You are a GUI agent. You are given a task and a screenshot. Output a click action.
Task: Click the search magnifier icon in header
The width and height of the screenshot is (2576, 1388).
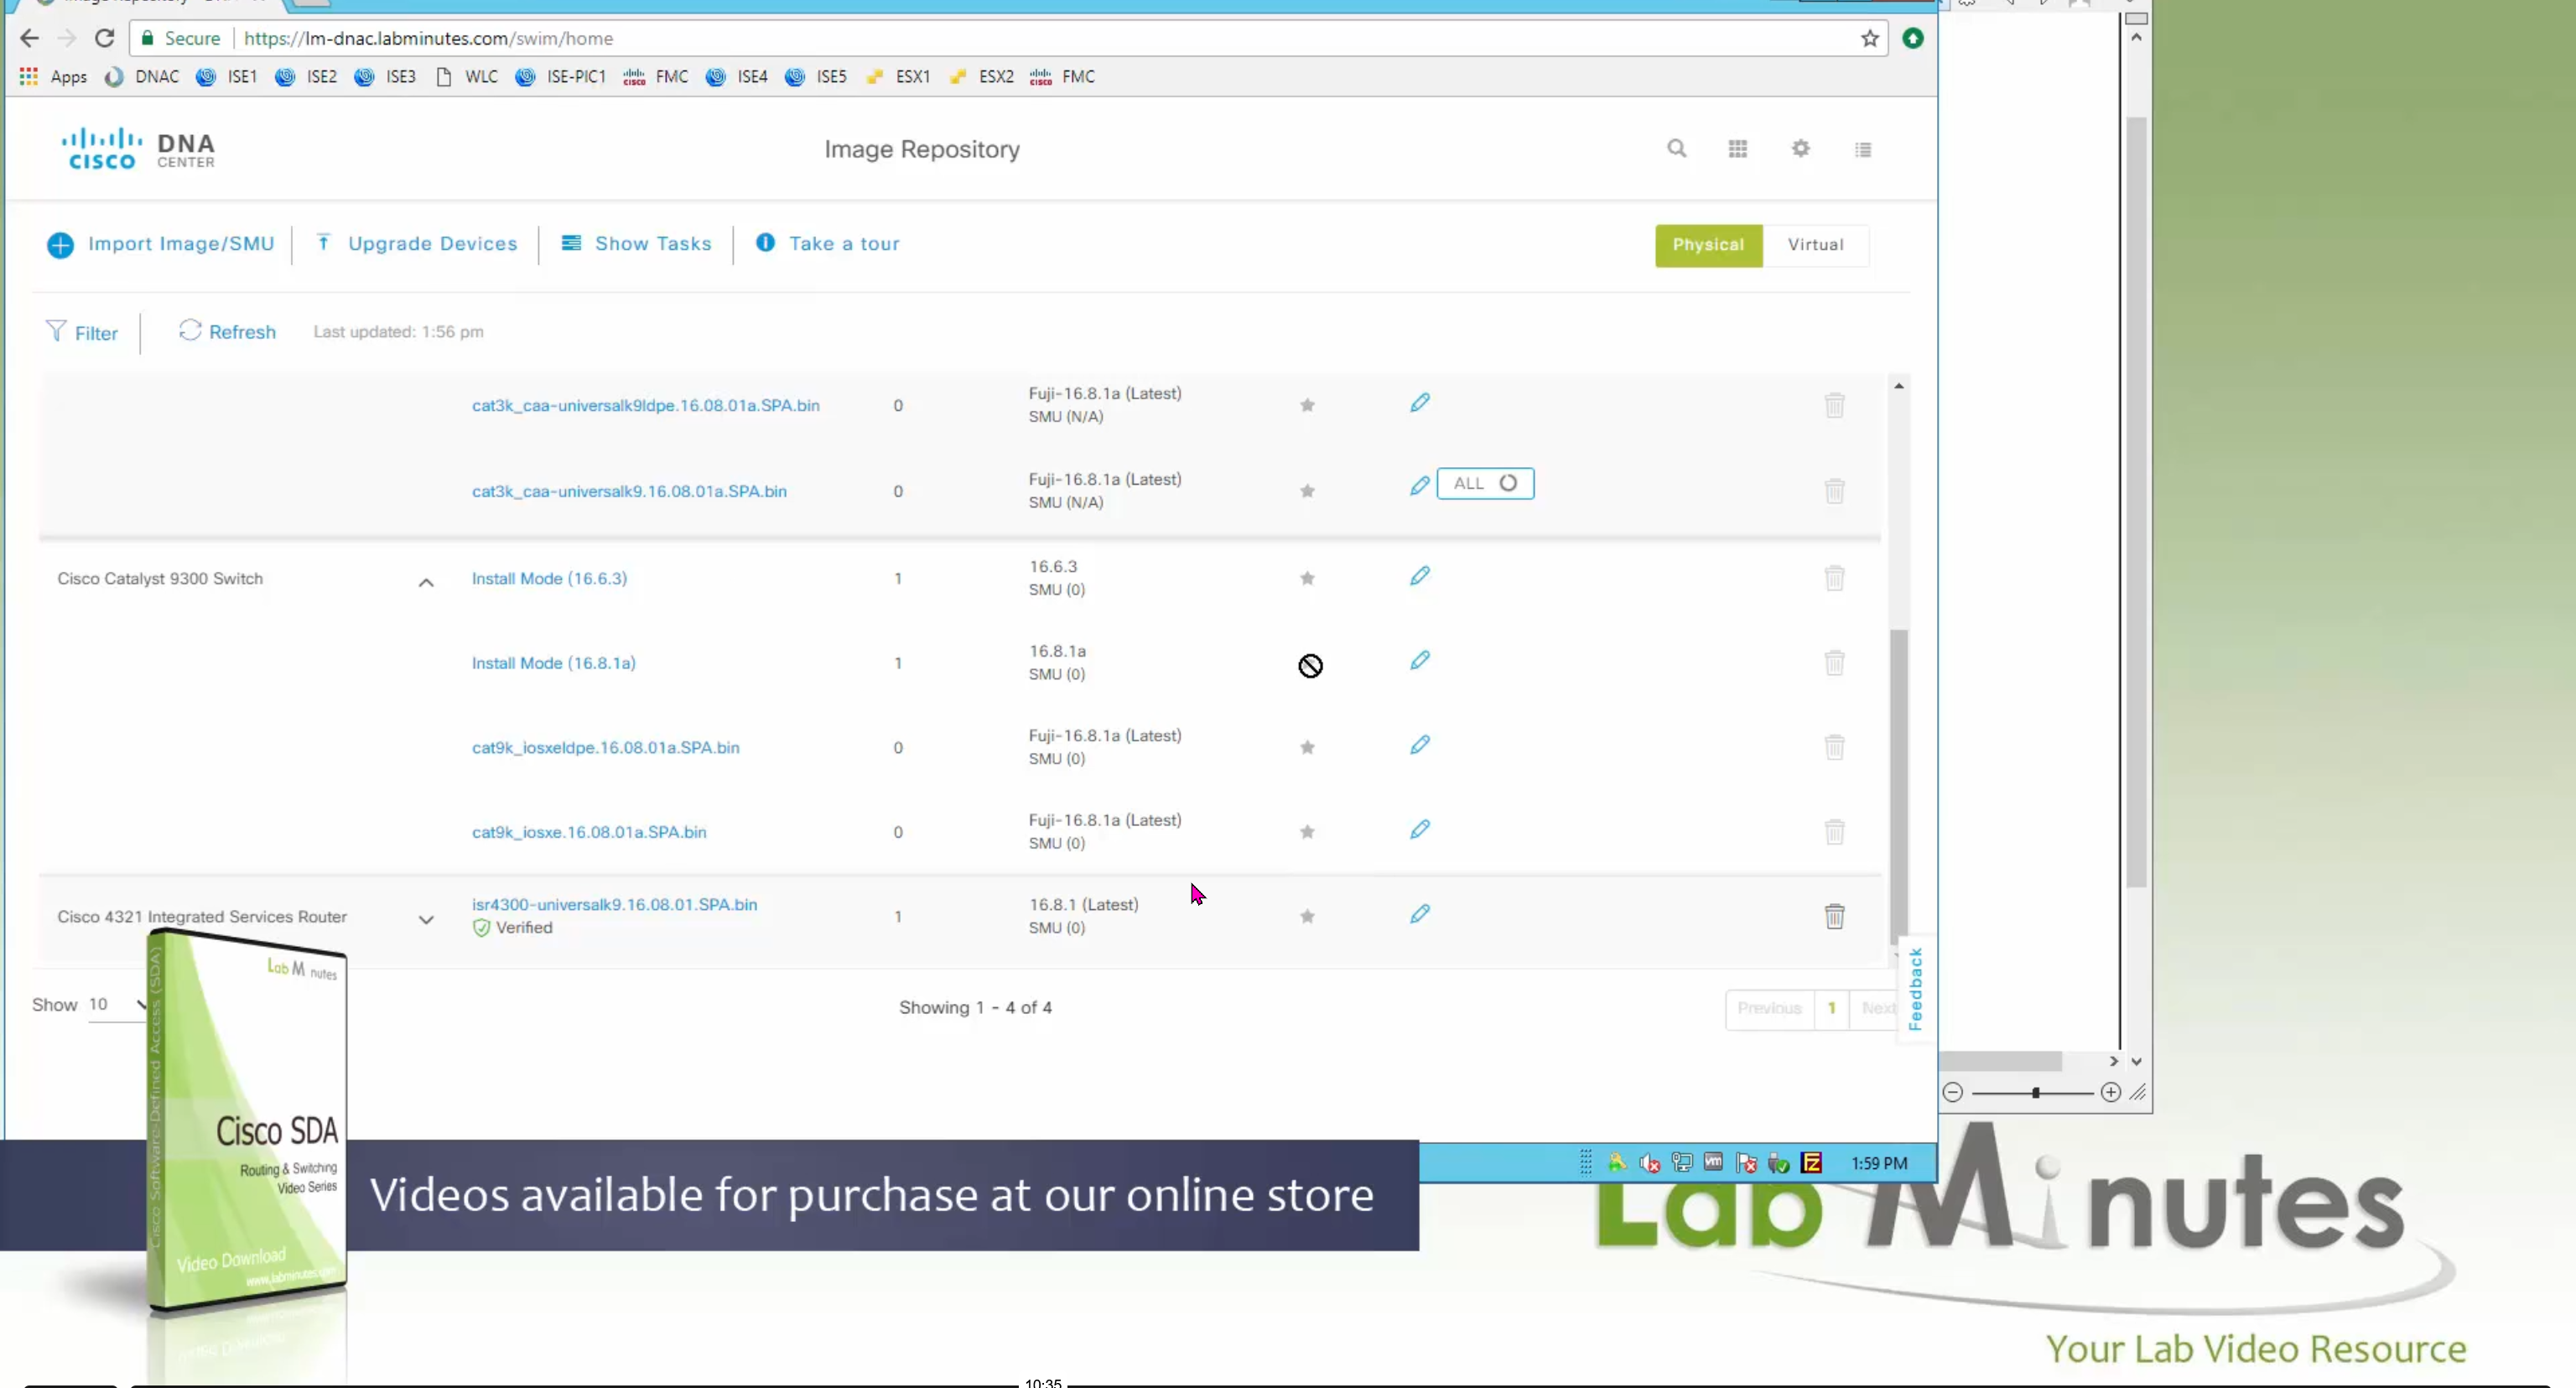[1676, 149]
